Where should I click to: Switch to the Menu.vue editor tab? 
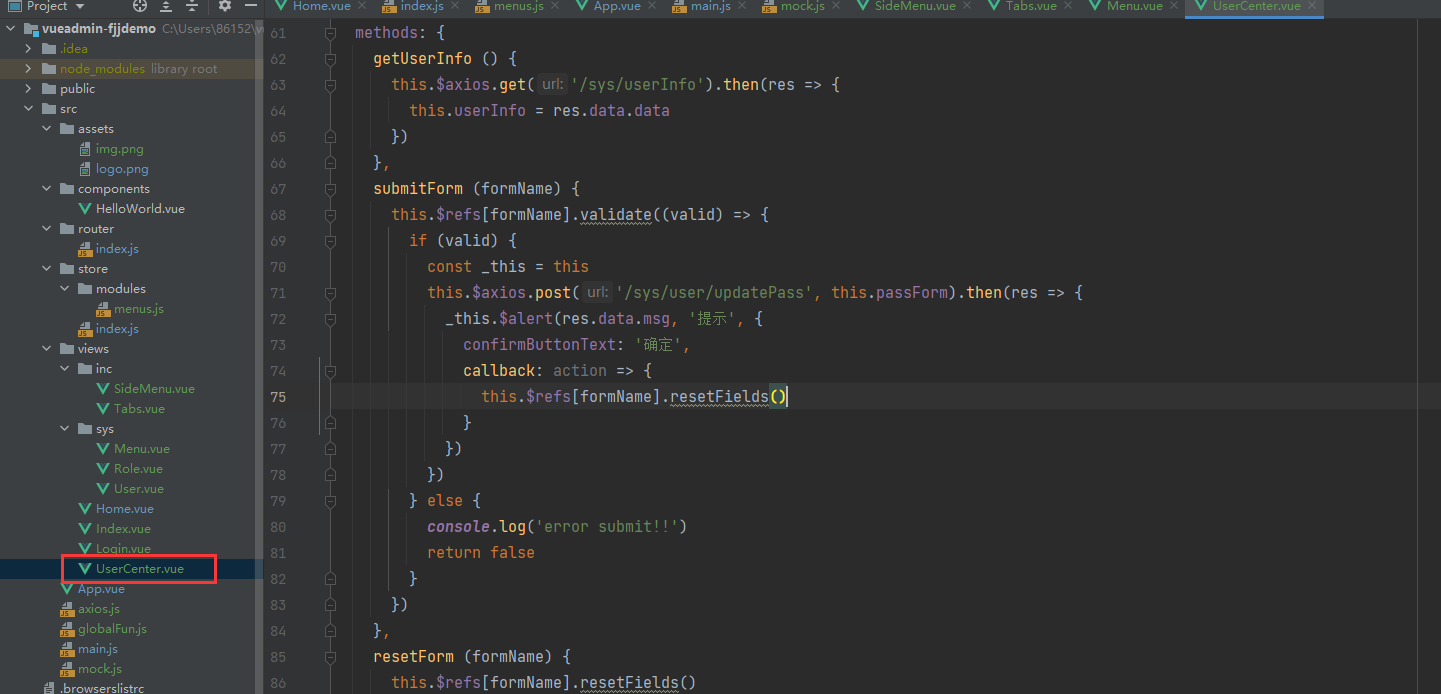[1134, 6]
